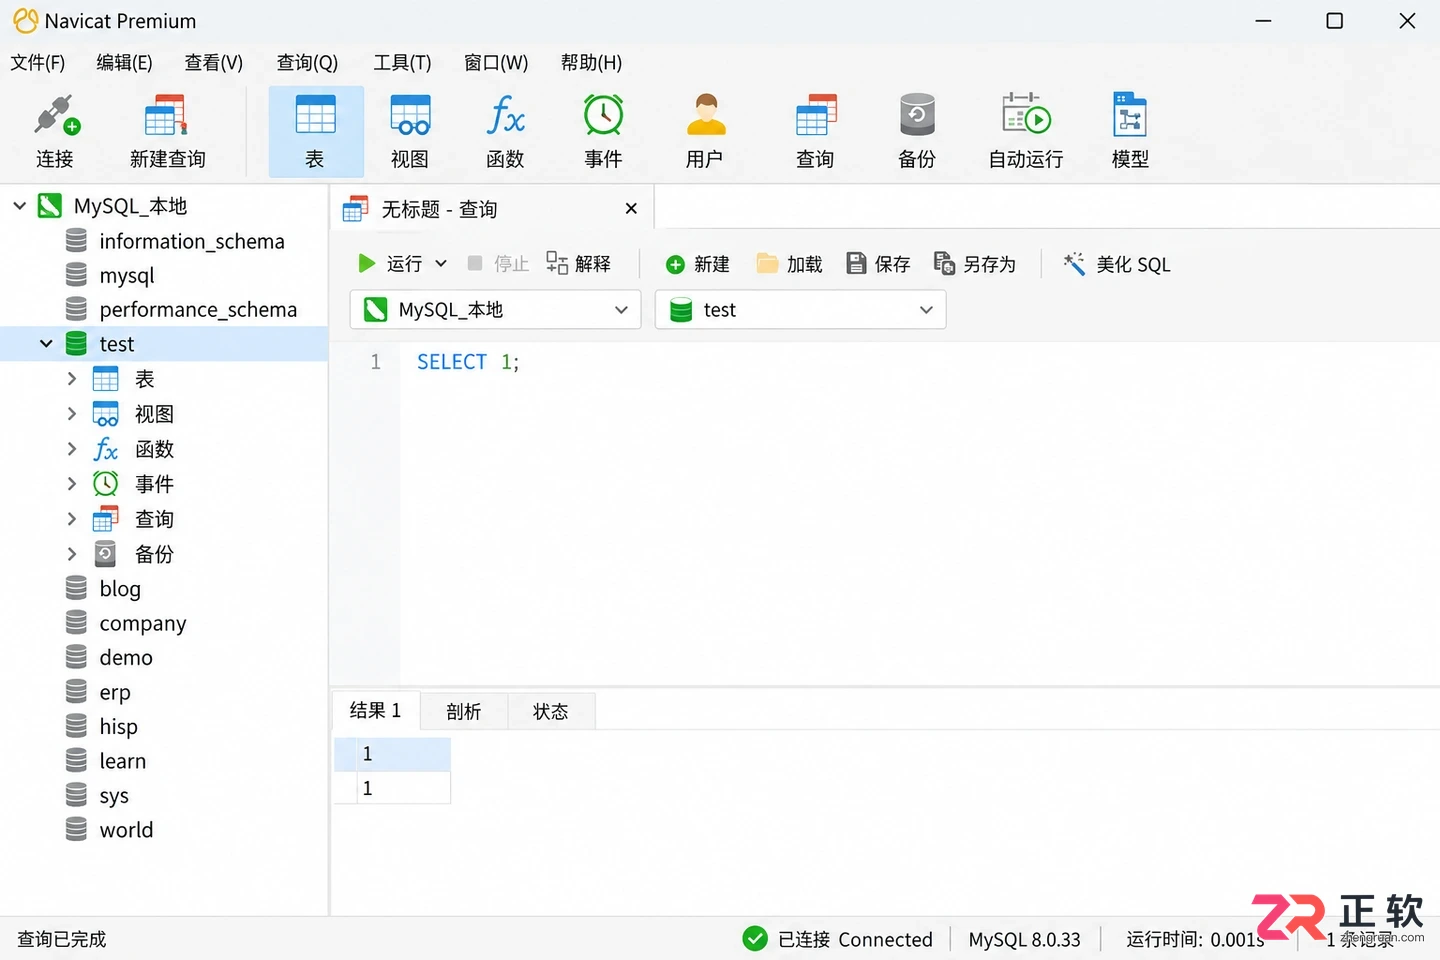The width and height of the screenshot is (1440, 960).
Task: Select the world database
Action: pos(127,830)
